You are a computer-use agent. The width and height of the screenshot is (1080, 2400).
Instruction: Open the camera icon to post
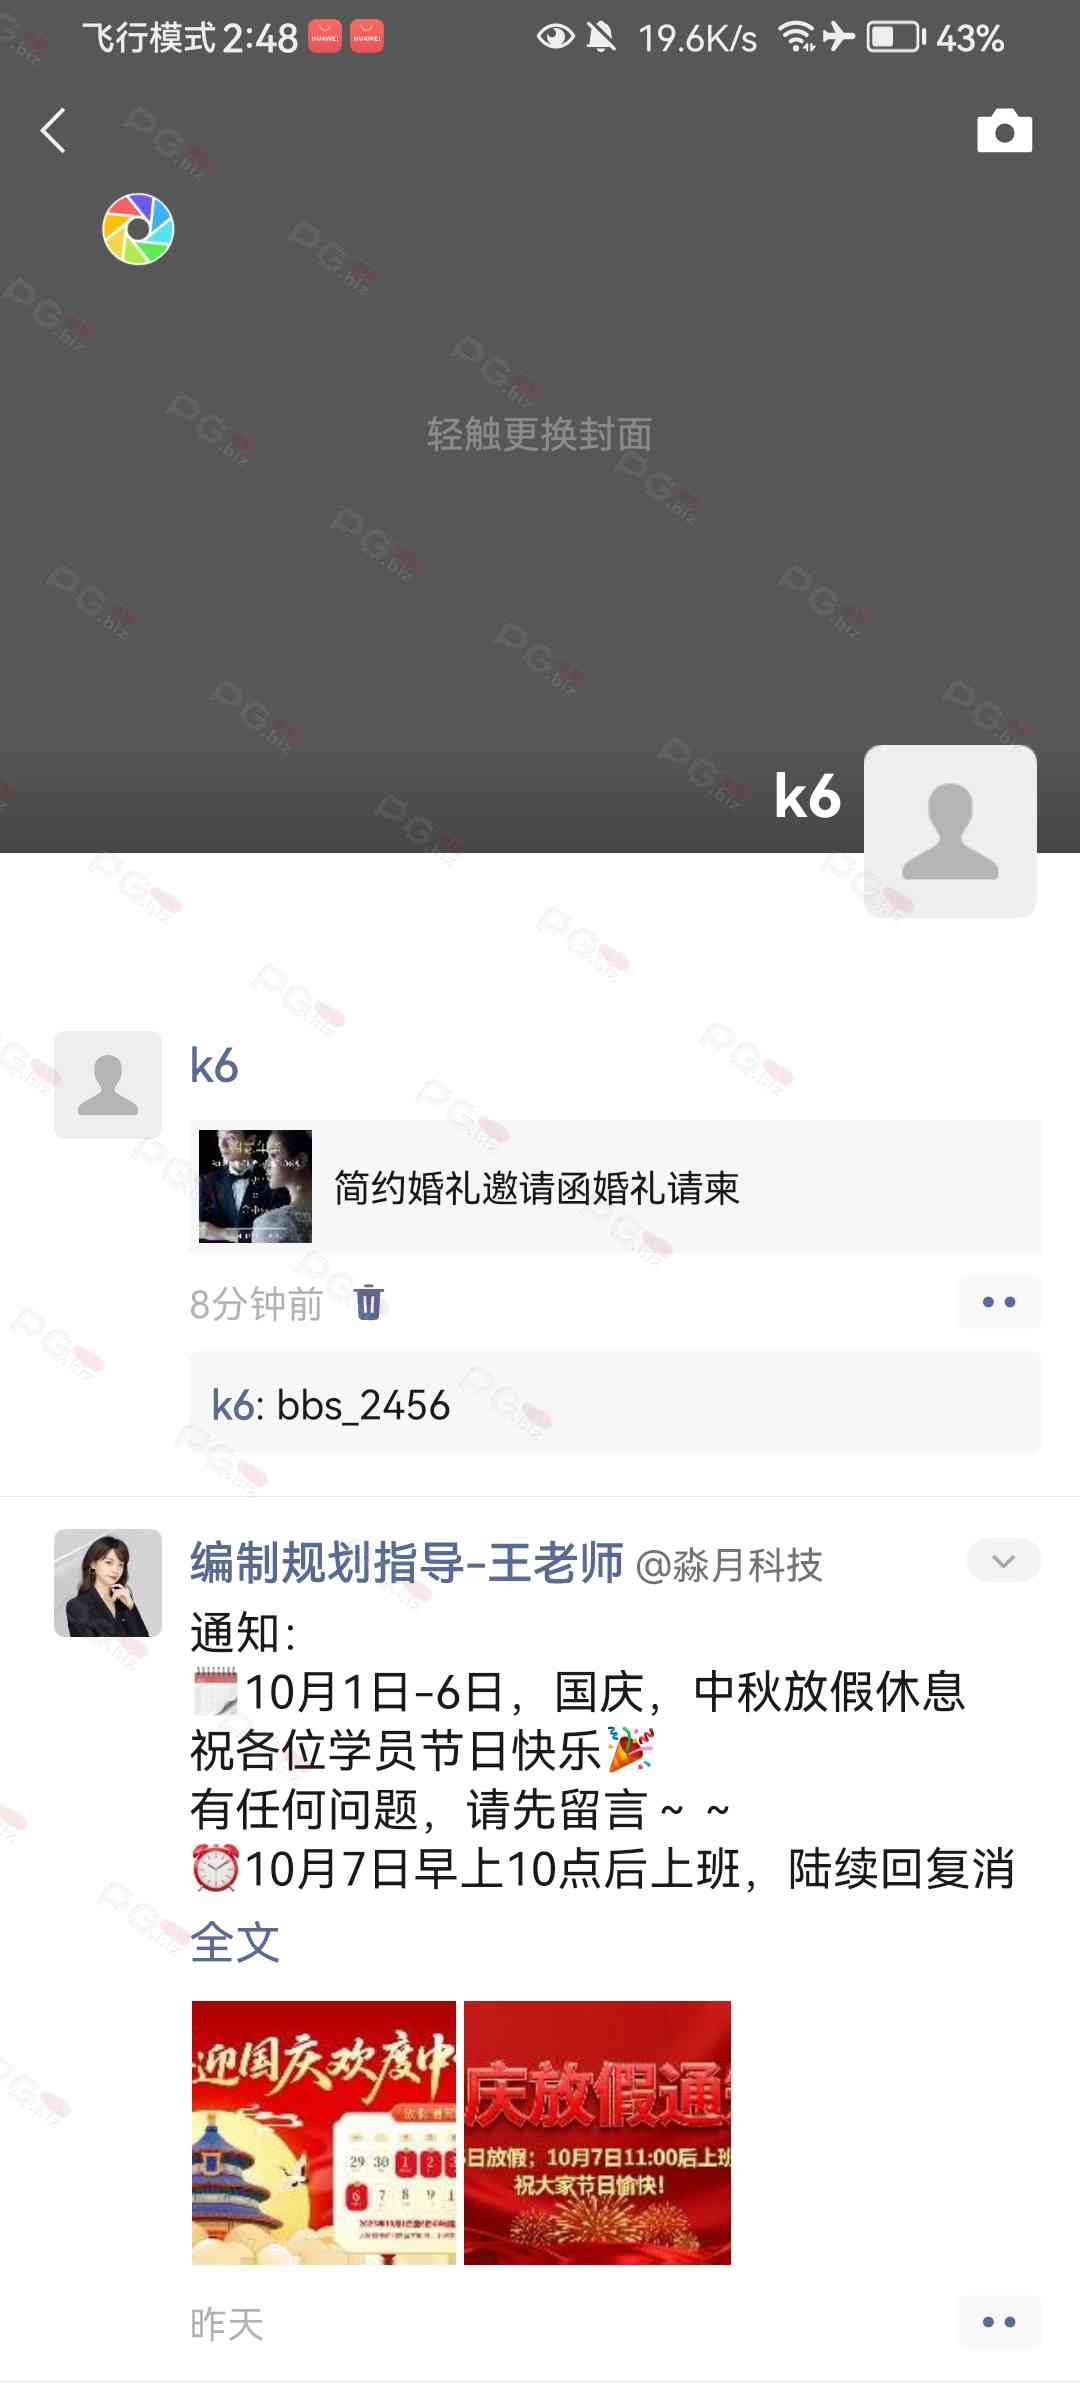pyautogui.click(x=1004, y=130)
